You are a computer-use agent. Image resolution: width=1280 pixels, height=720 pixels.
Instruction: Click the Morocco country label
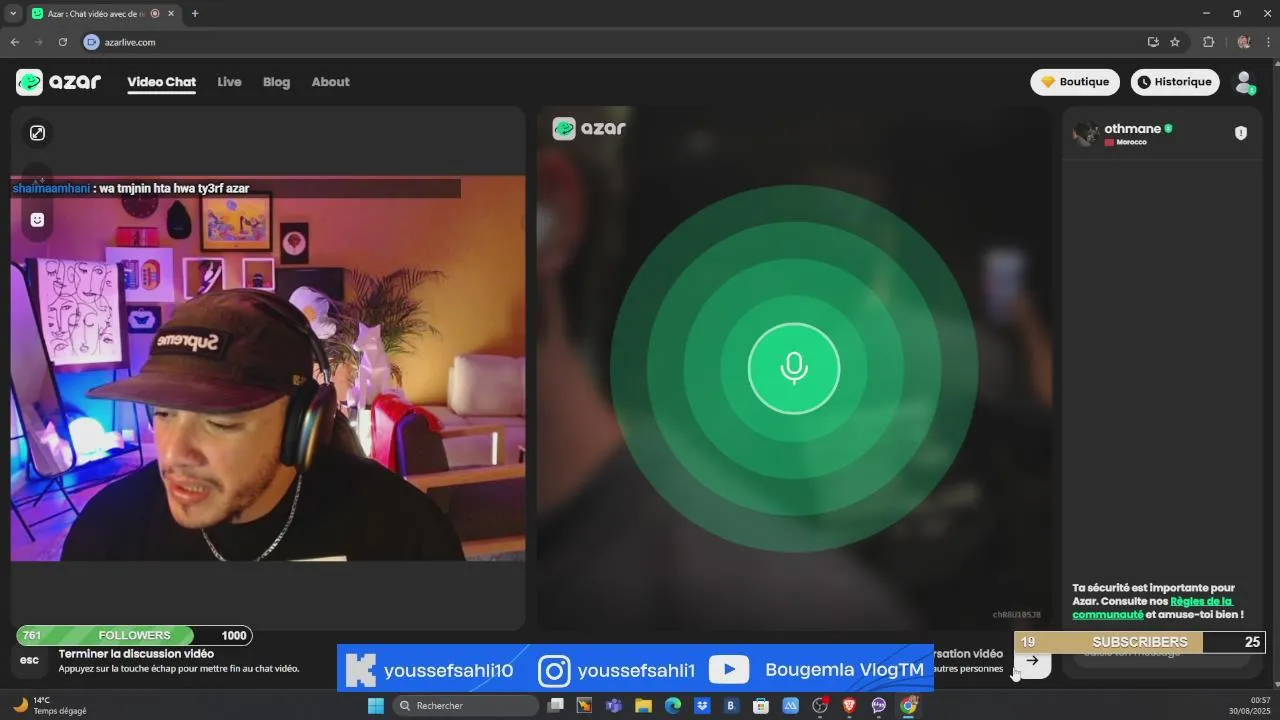coord(1131,142)
